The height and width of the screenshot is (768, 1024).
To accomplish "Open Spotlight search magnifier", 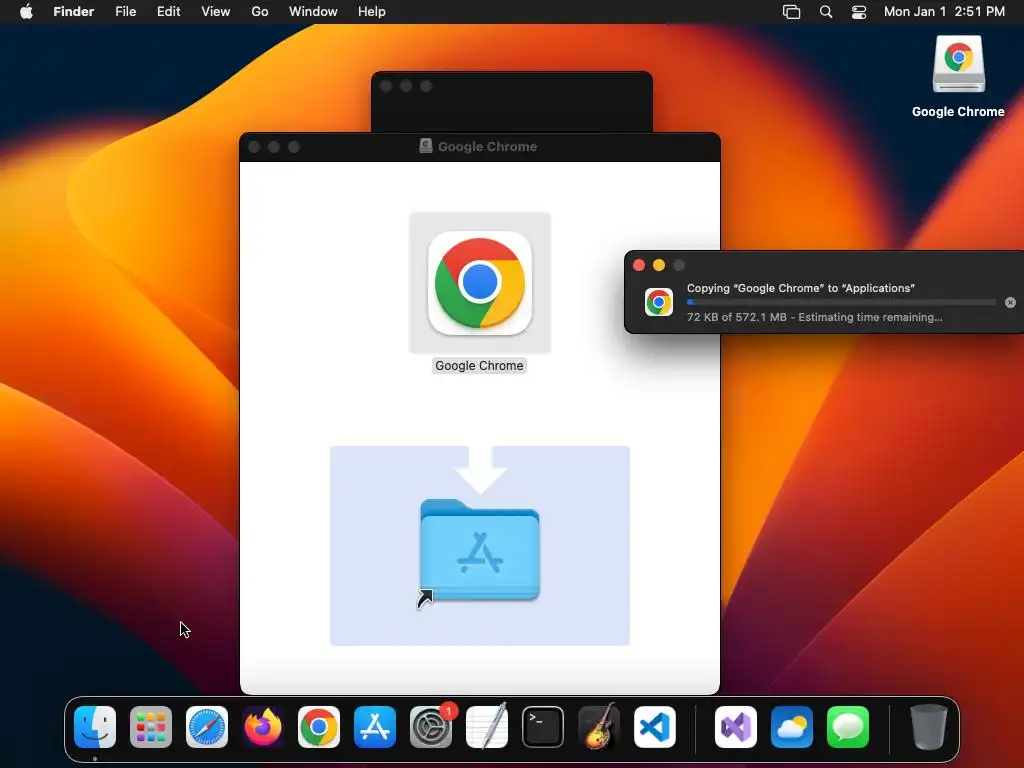I will [x=826, y=12].
